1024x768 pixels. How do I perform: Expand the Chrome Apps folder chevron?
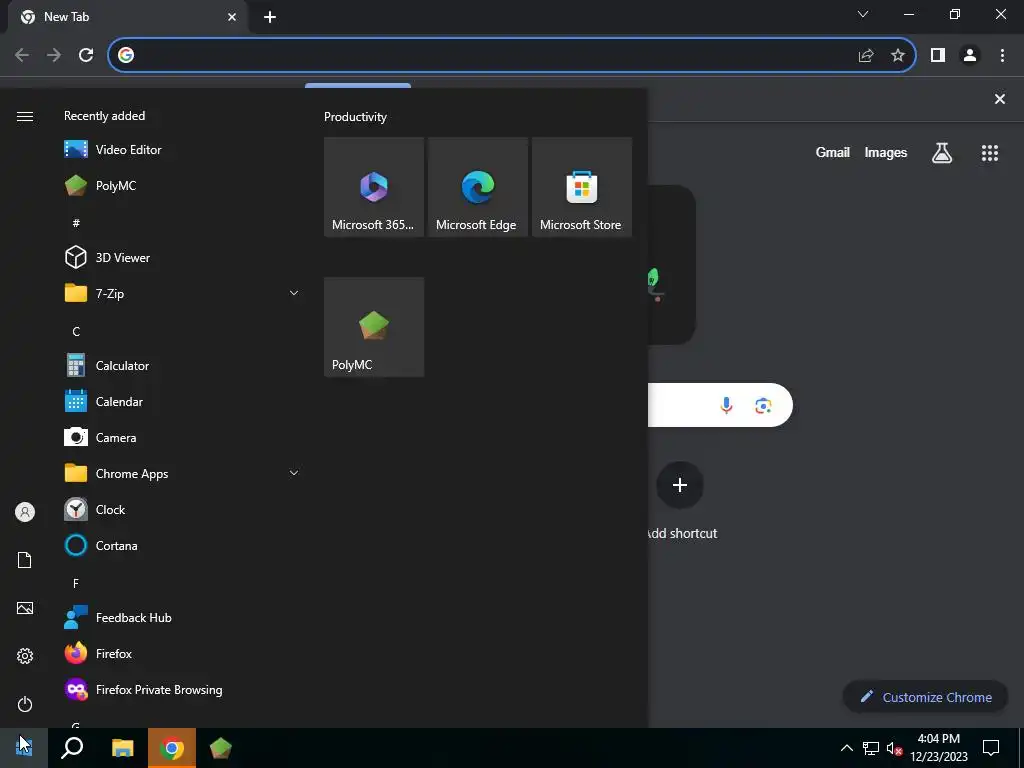tap(294, 473)
